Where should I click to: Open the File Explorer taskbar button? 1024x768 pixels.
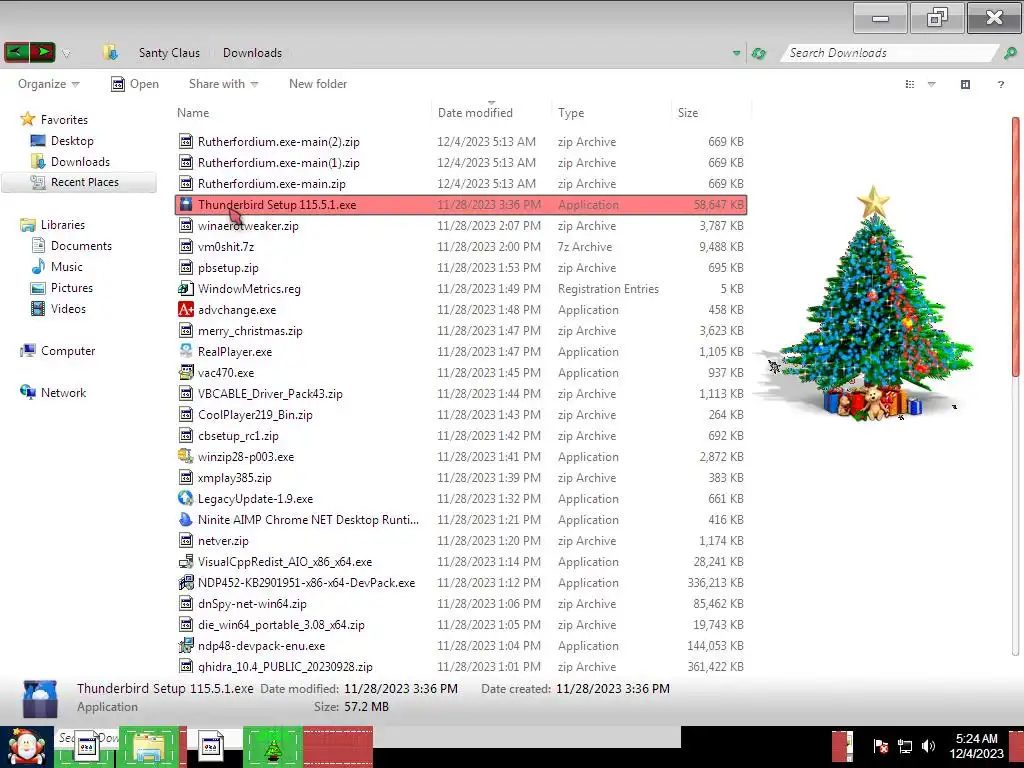tap(148, 747)
